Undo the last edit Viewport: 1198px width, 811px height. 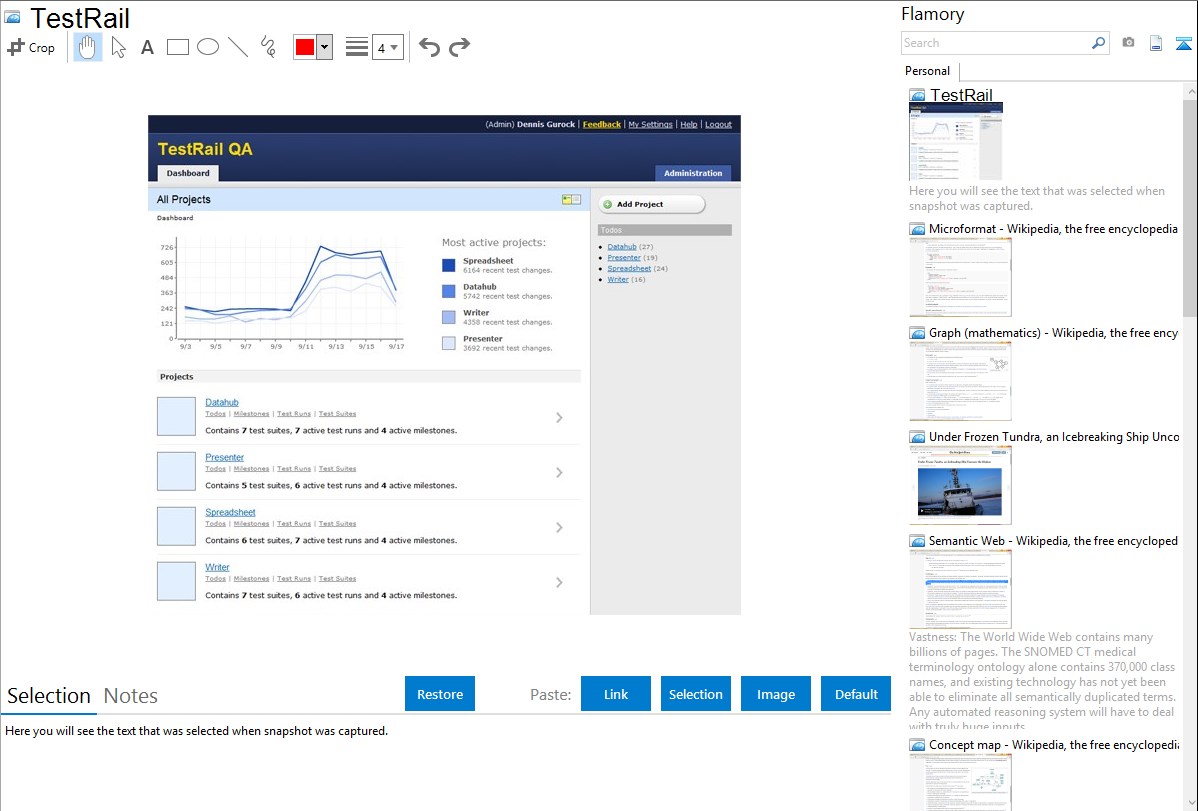coord(429,47)
